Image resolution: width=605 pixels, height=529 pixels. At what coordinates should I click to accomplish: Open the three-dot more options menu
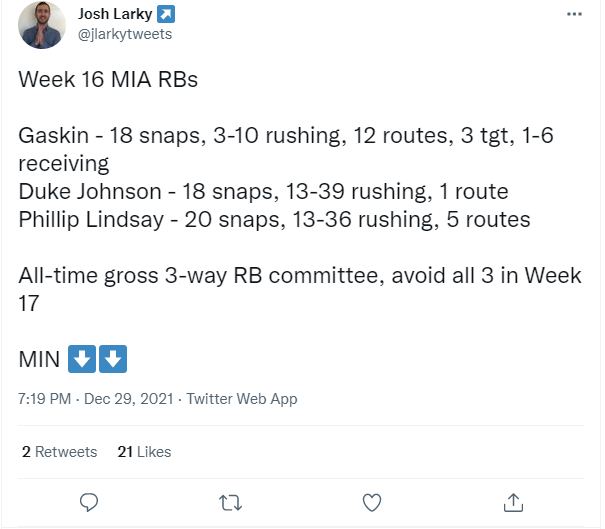574,14
